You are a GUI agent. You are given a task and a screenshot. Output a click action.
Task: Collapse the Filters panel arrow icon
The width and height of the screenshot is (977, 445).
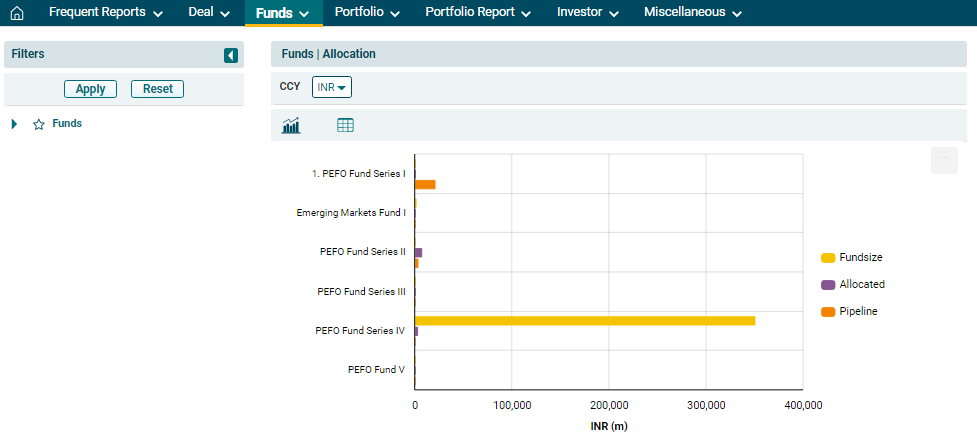click(231, 55)
